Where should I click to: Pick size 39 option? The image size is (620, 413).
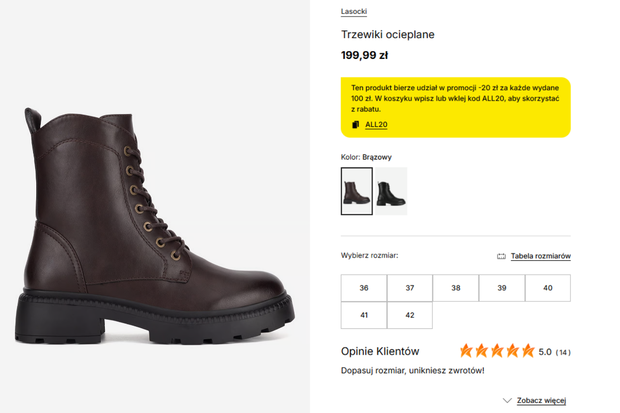click(x=502, y=288)
